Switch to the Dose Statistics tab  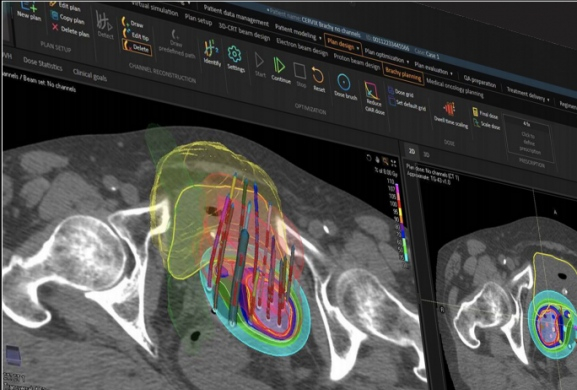click(42, 64)
